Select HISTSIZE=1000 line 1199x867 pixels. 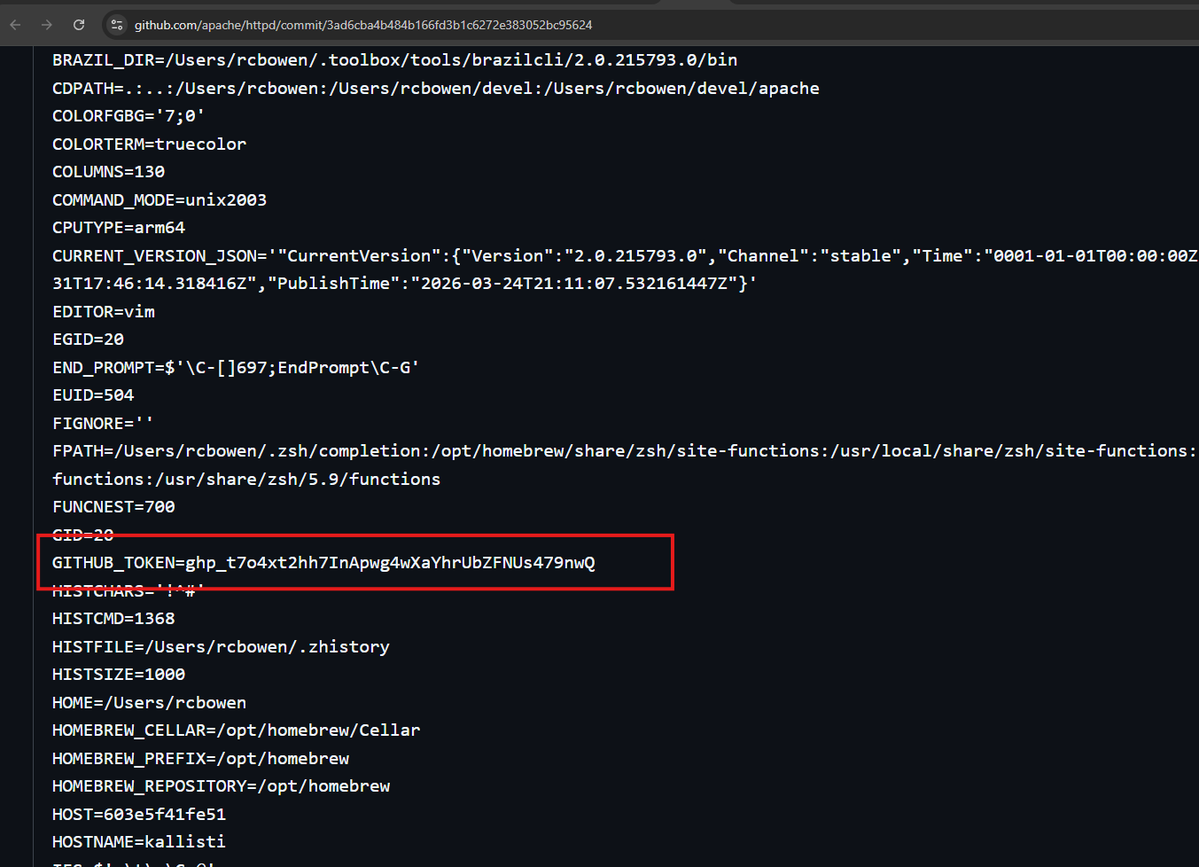pos(119,674)
